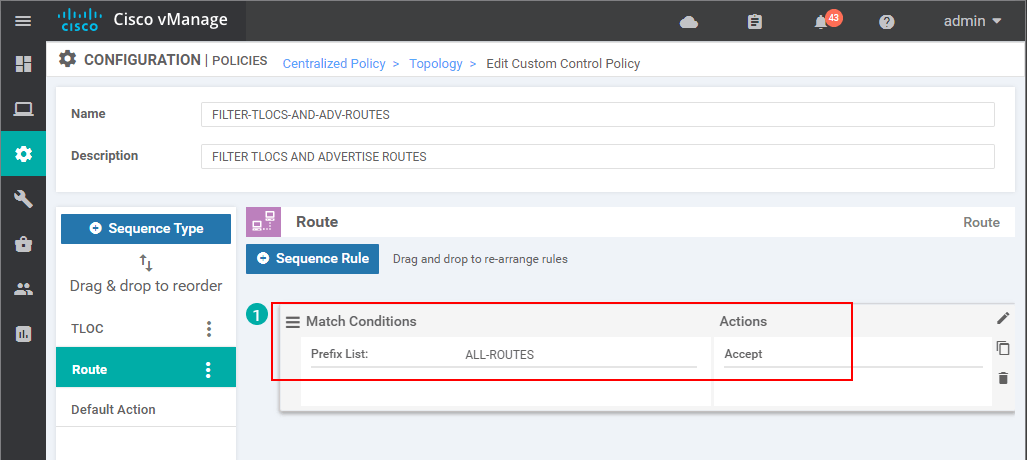Open the Tools wrench icon in sidebar
Image resolution: width=1027 pixels, height=460 pixels.
24,199
